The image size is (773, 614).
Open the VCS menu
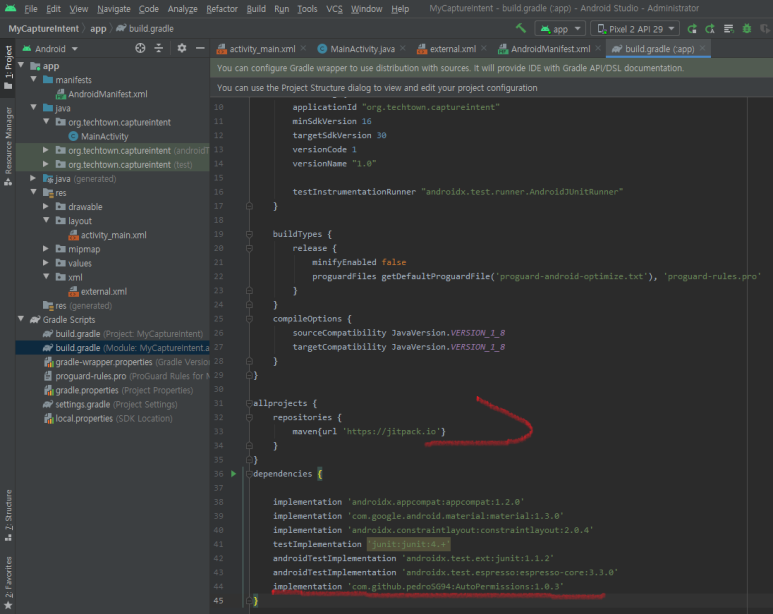pyautogui.click(x=334, y=9)
